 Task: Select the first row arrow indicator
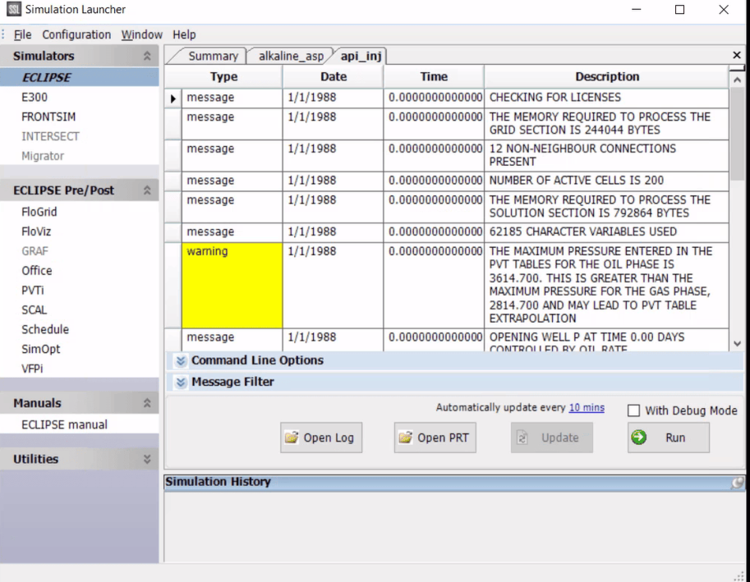[x=173, y=98]
